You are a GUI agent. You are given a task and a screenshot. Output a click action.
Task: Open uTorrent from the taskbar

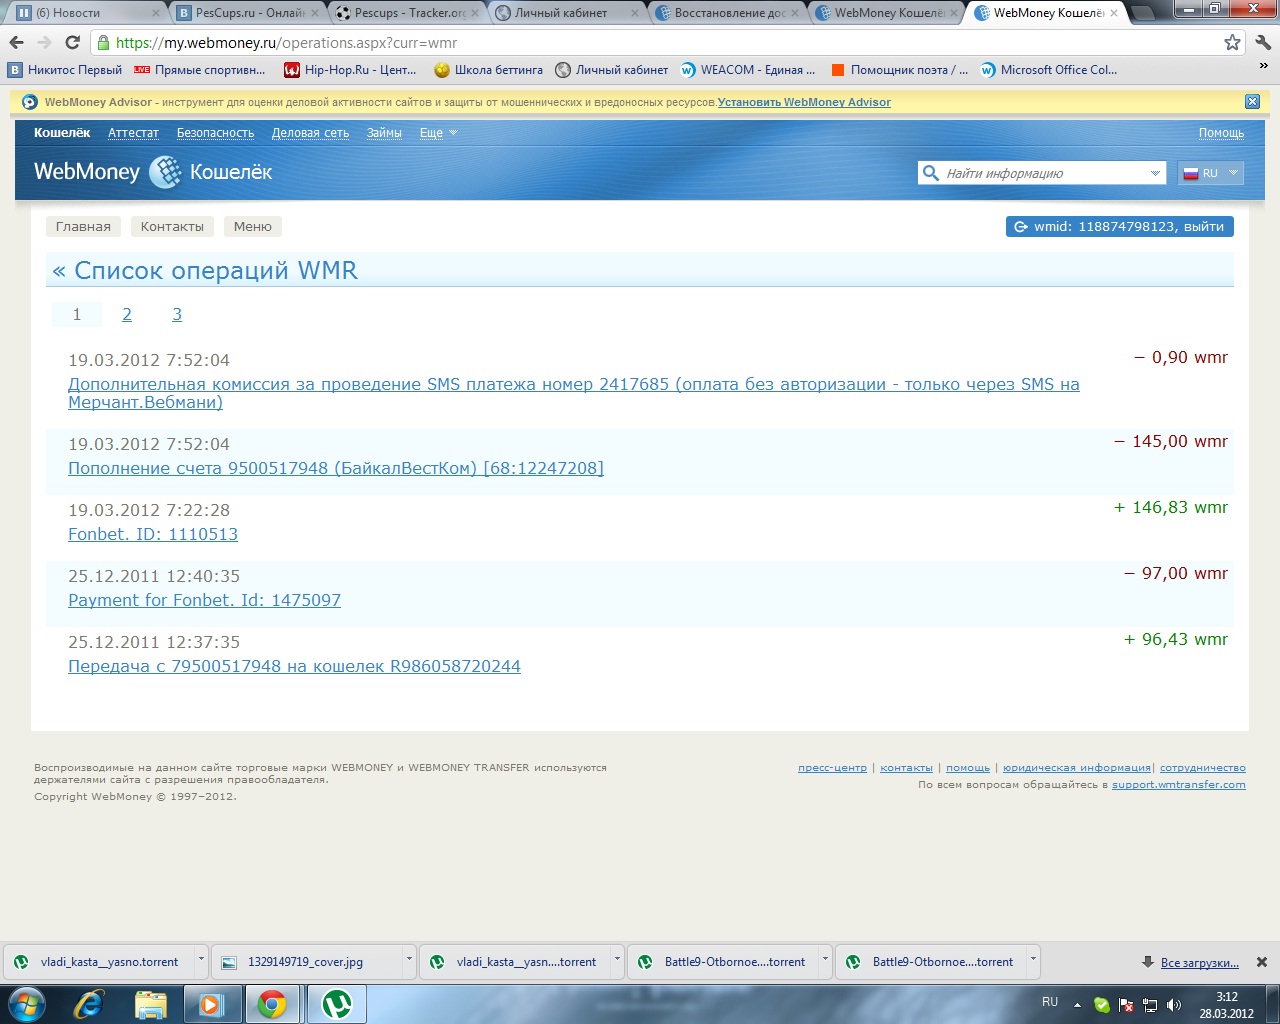(x=337, y=1004)
